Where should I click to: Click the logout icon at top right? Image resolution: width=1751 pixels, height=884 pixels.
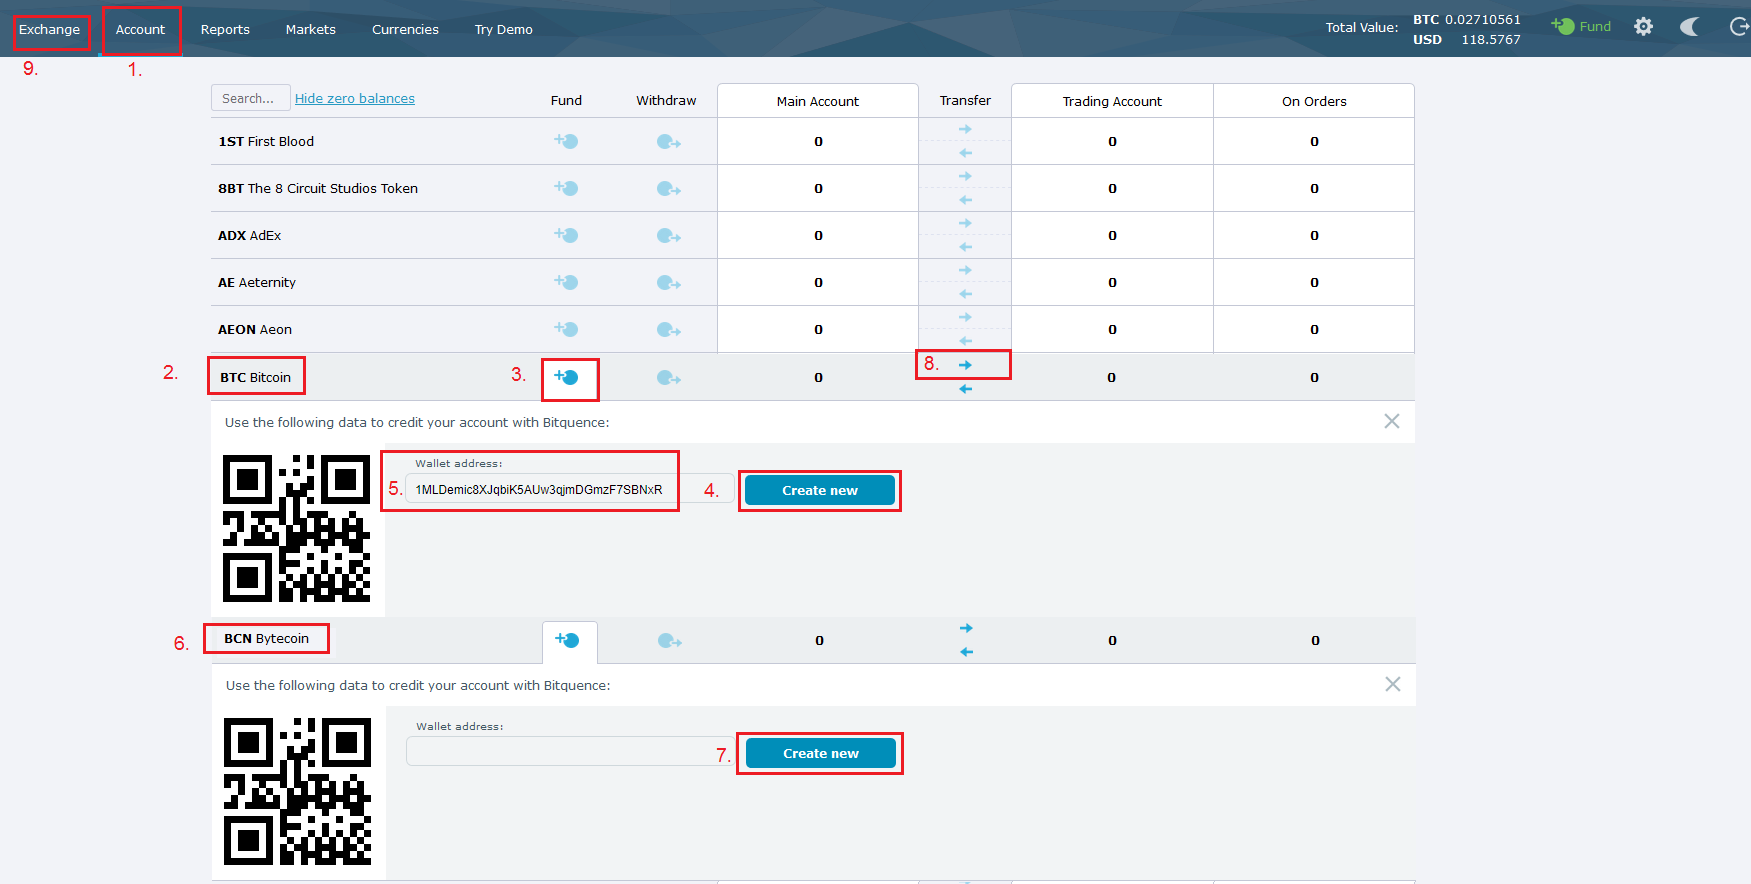[1739, 27]
